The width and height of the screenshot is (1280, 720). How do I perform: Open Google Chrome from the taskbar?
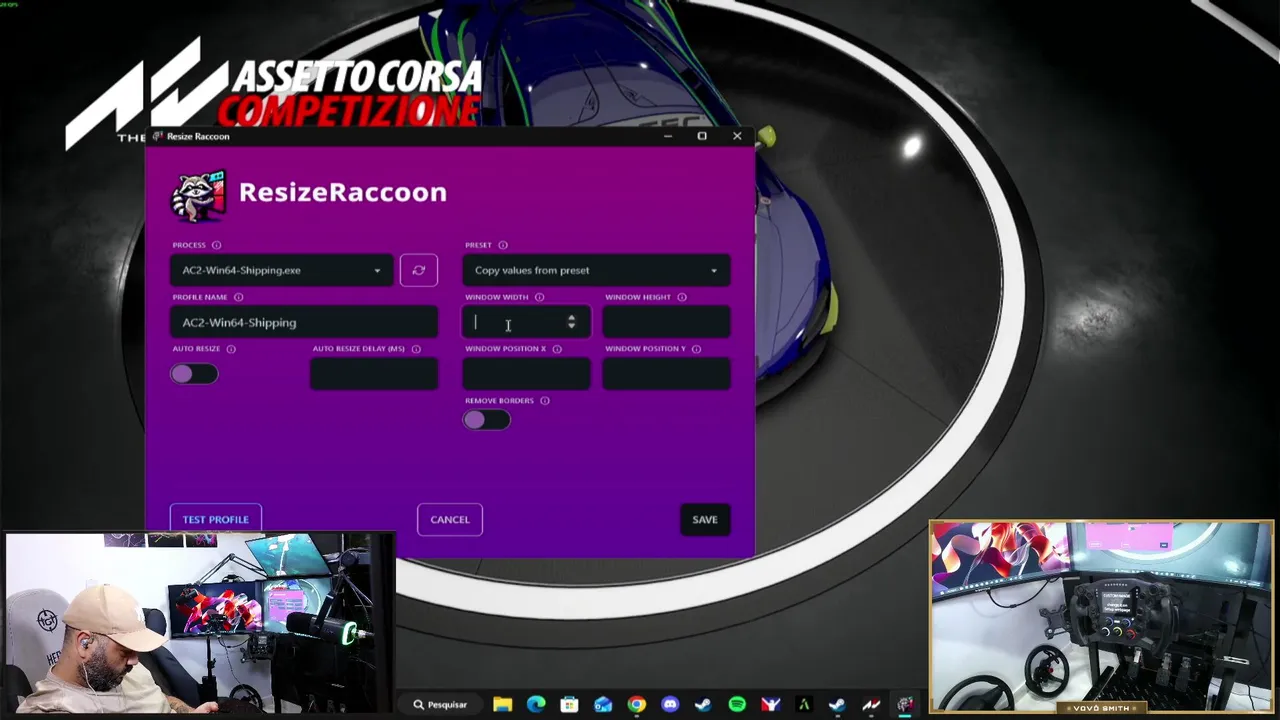(x=636, y=705)
